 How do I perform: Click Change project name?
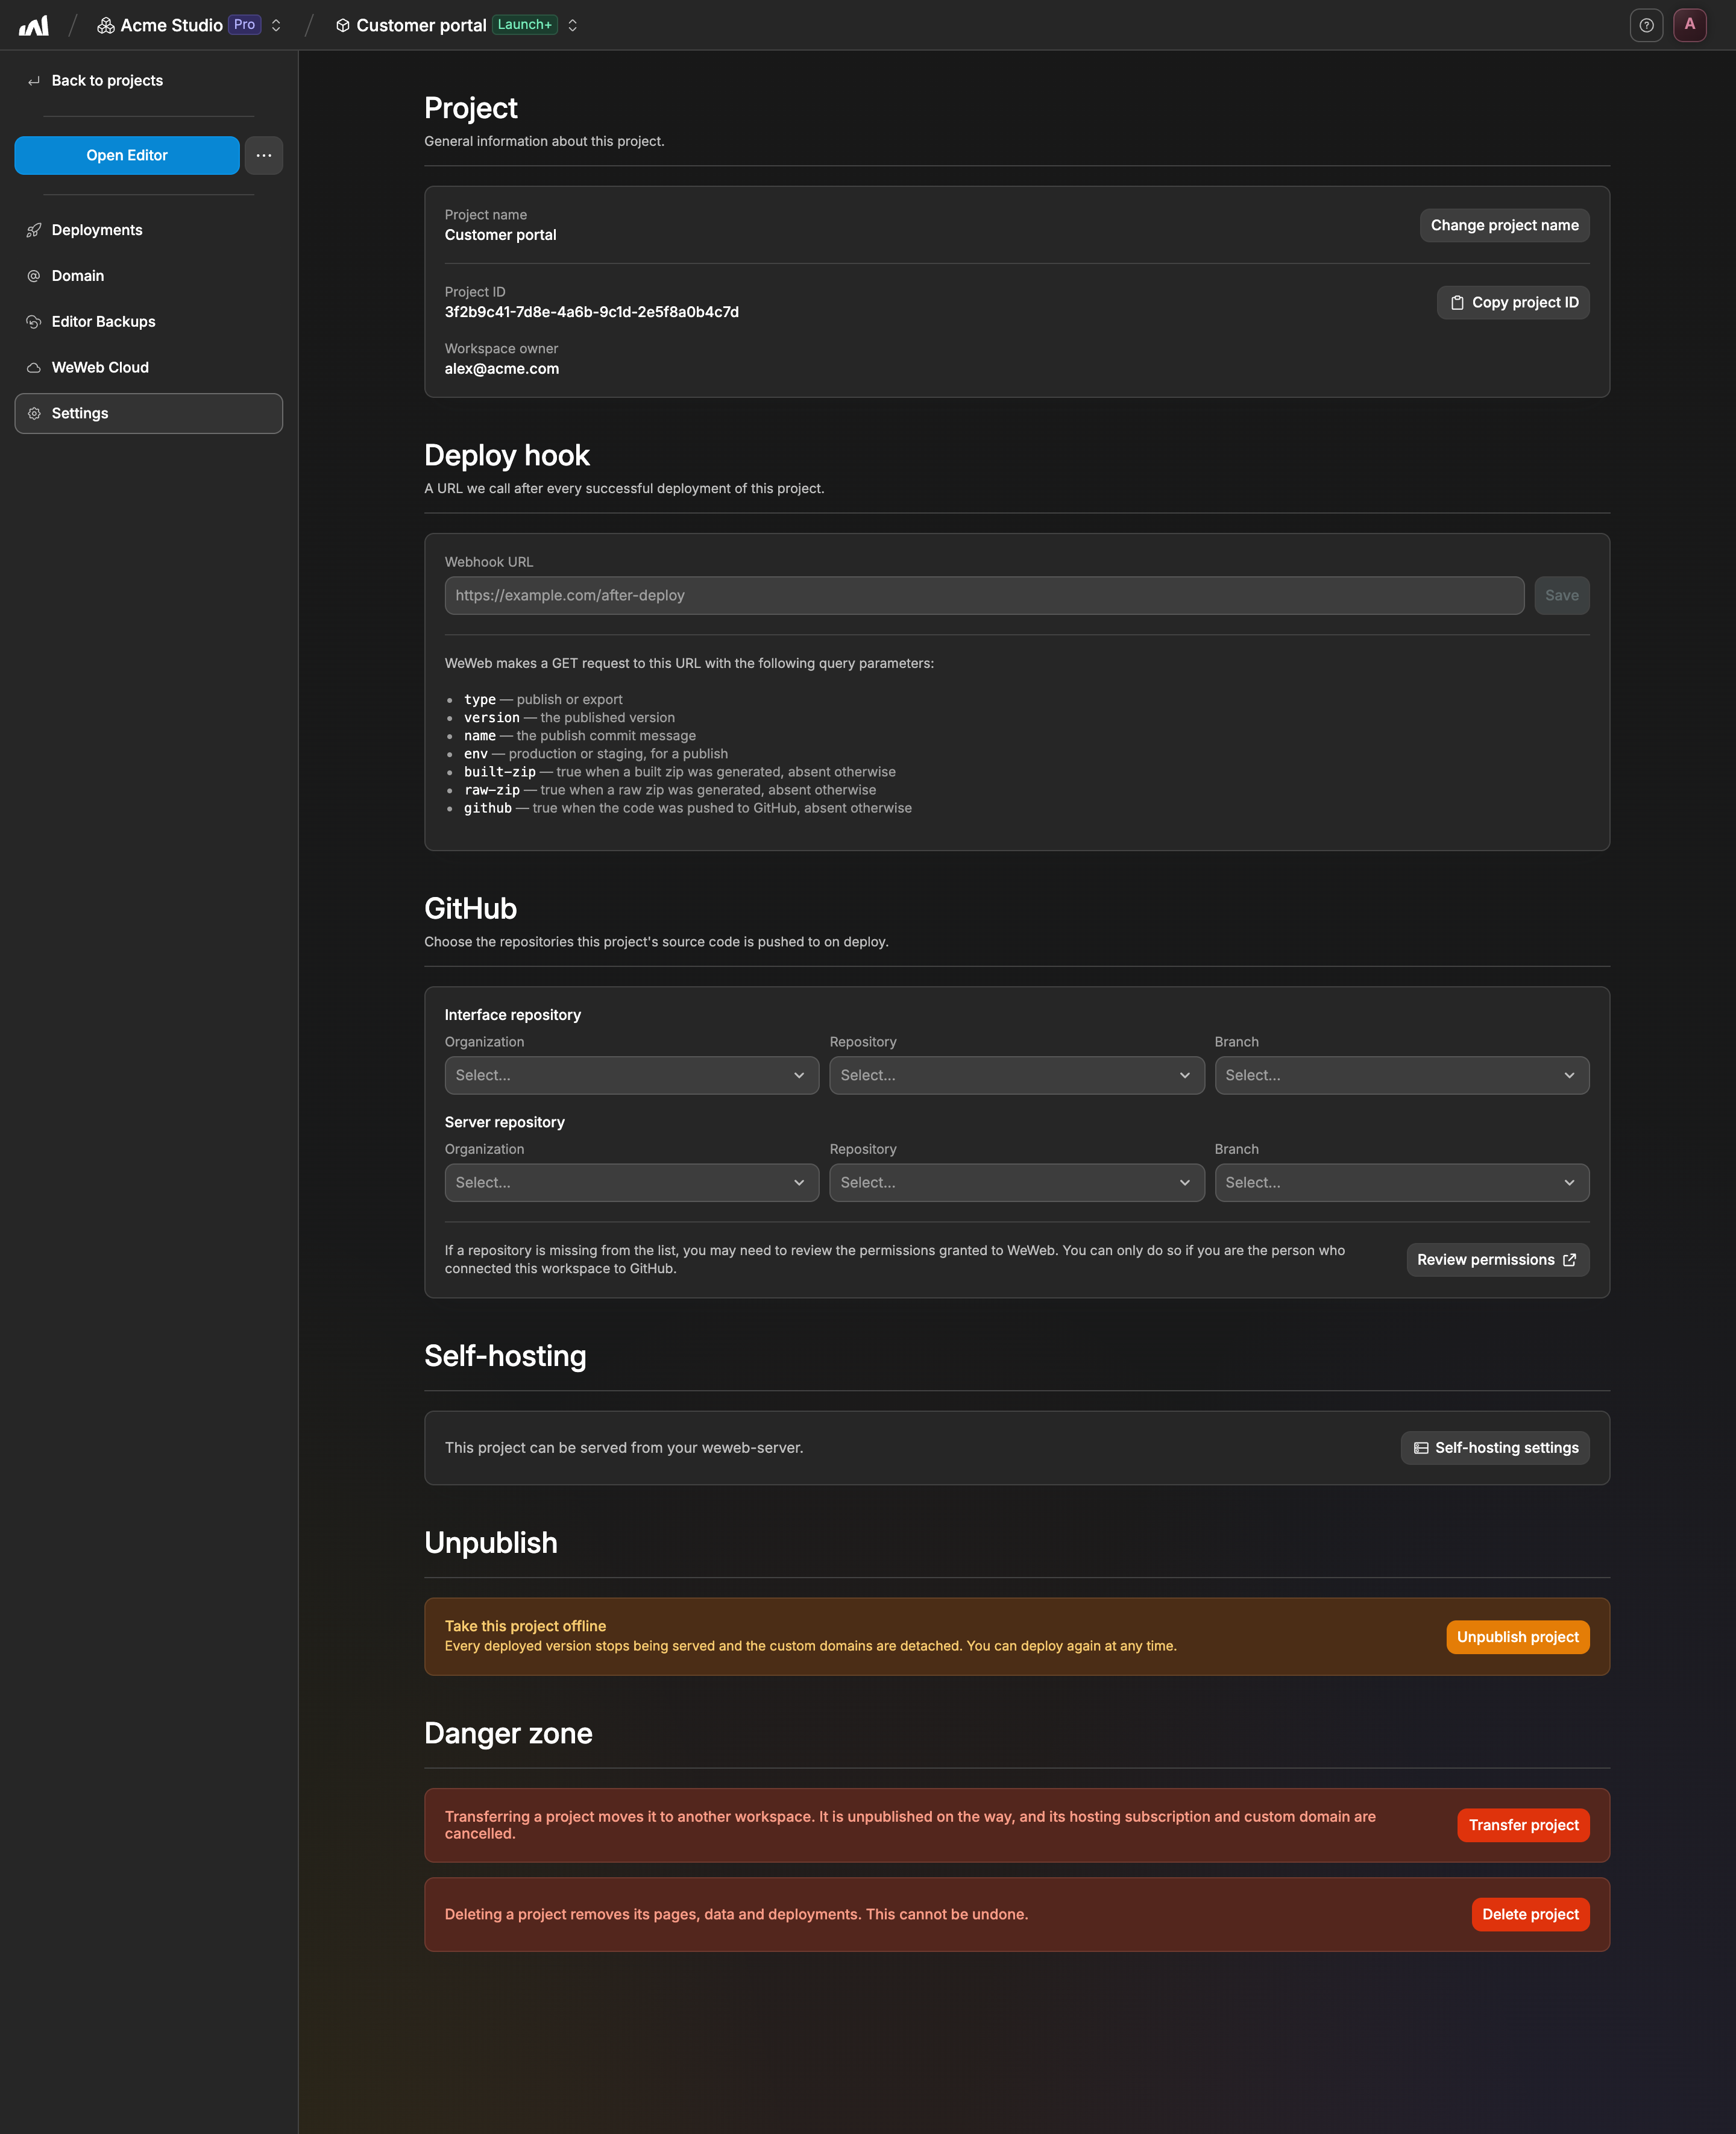click(x=1504, y=225)
